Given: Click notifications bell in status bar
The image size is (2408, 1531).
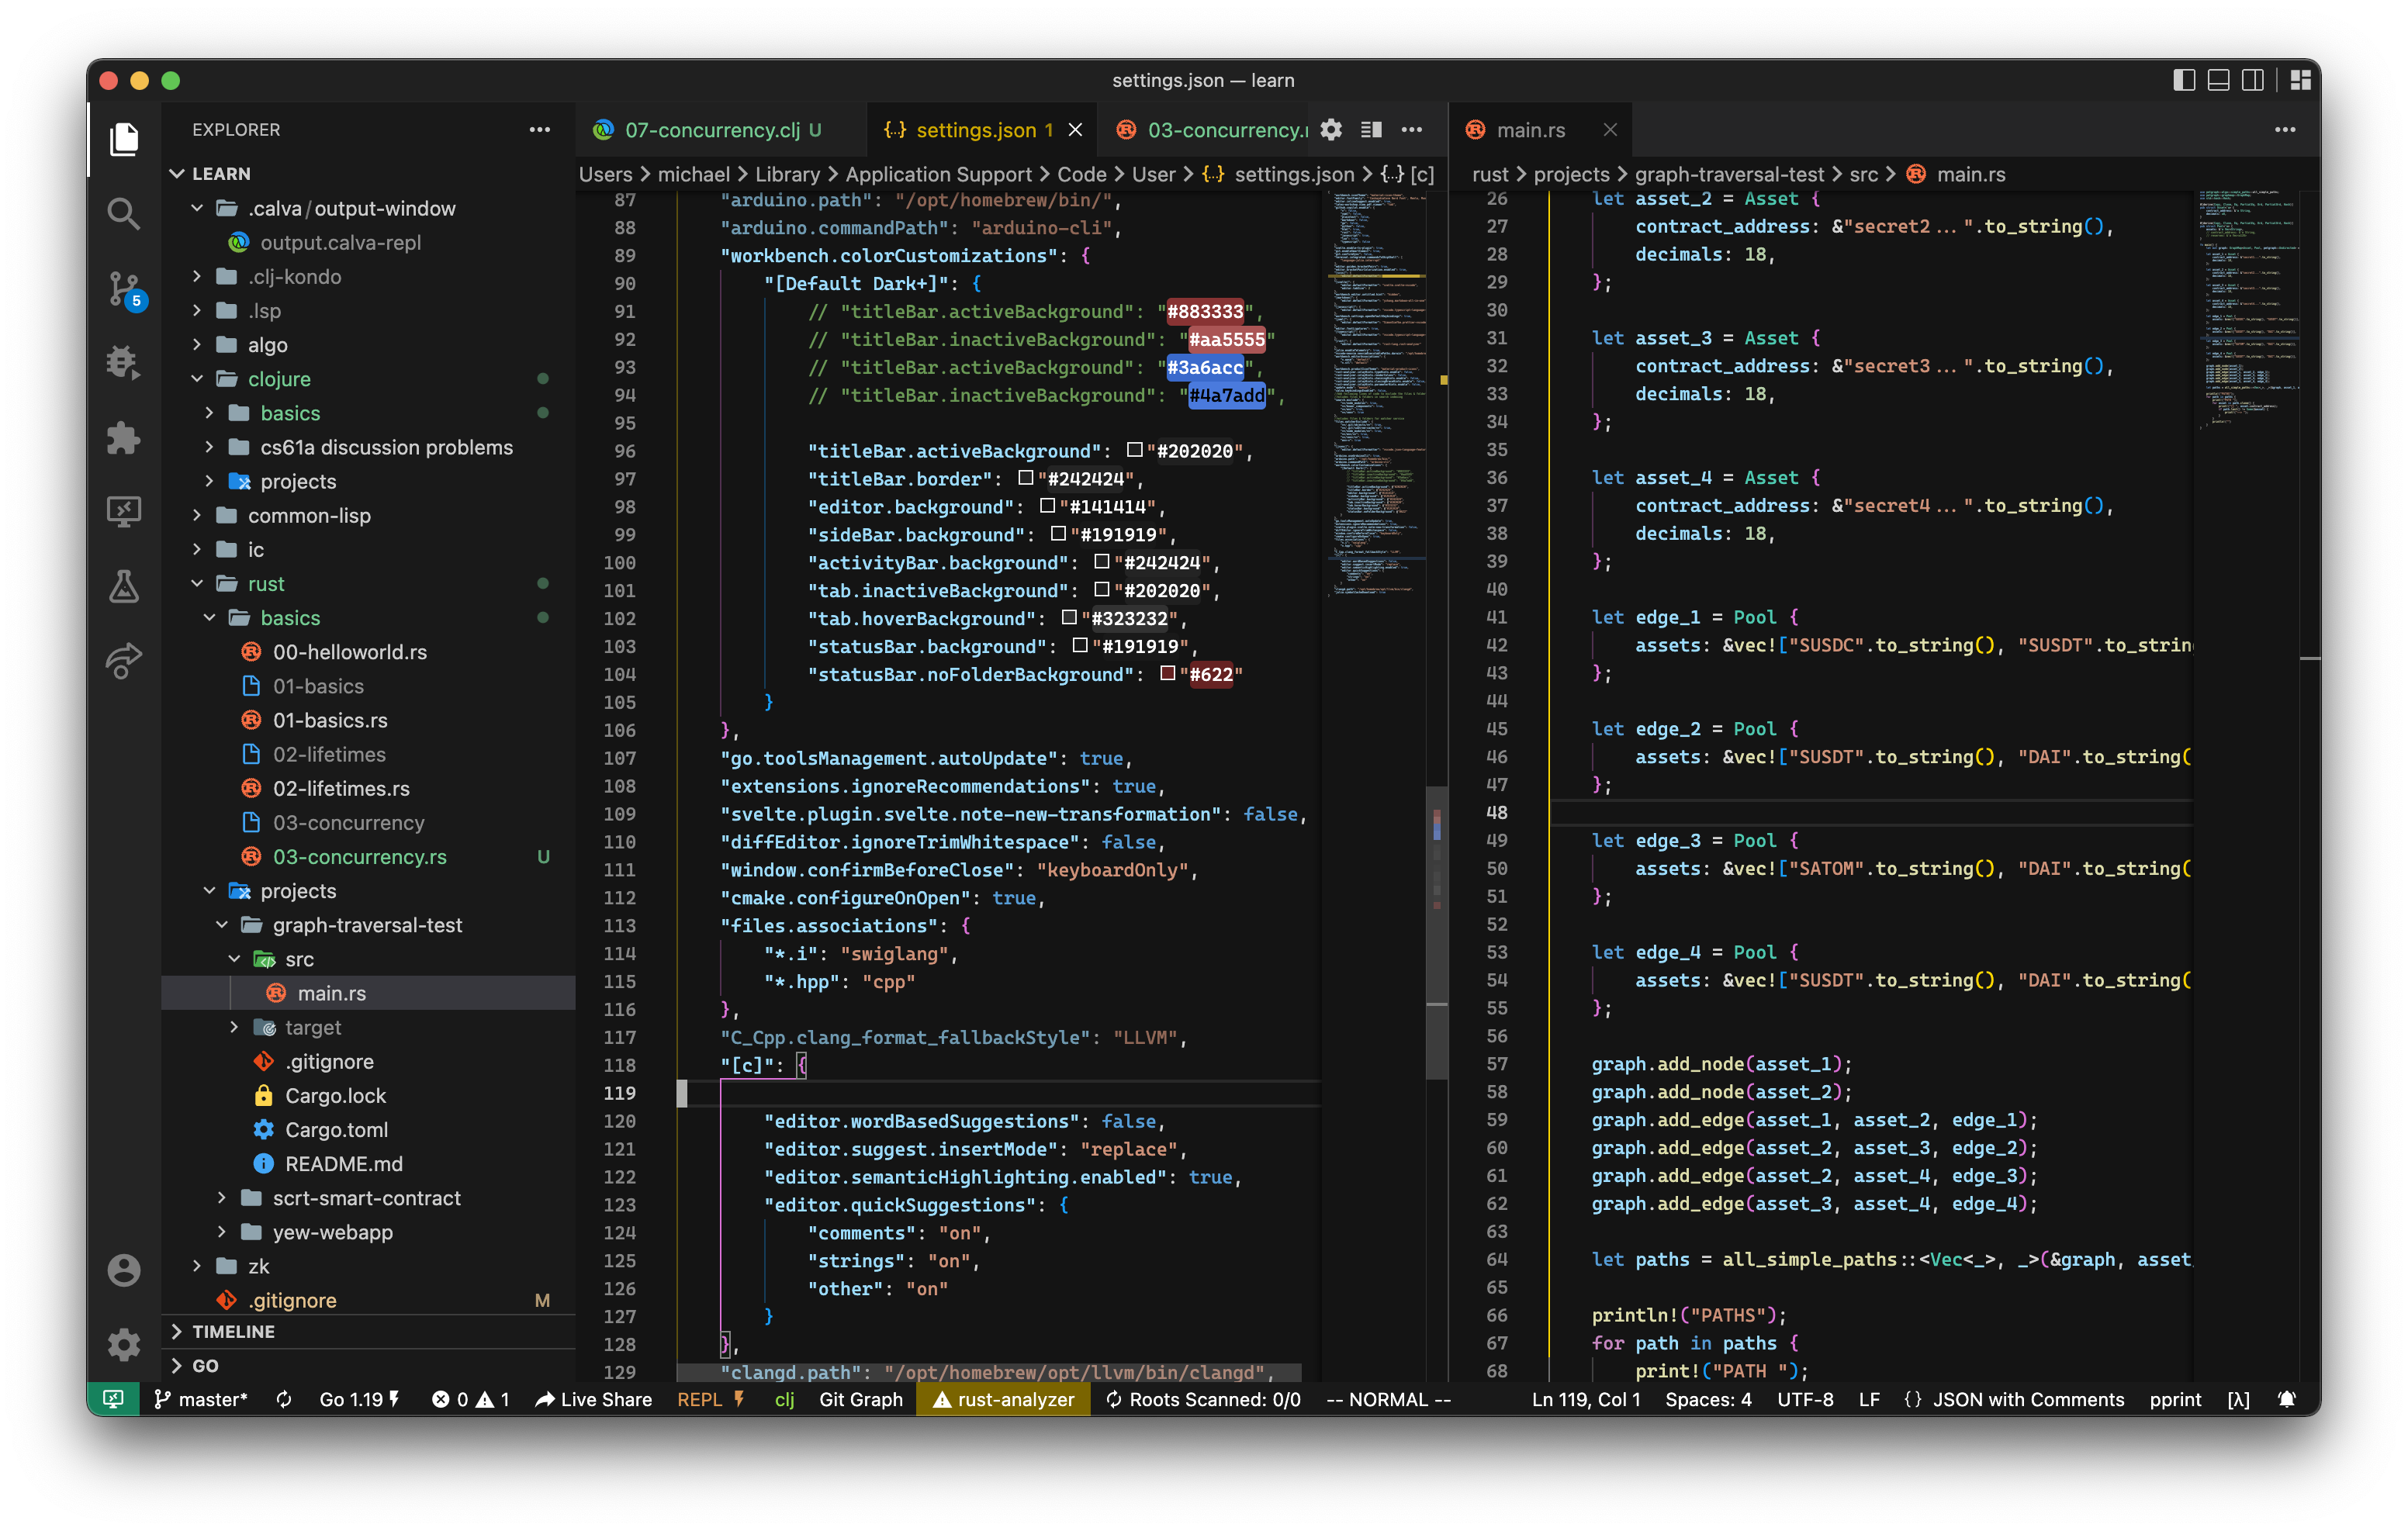Looking at the screenshot, I should 2286,1399.
